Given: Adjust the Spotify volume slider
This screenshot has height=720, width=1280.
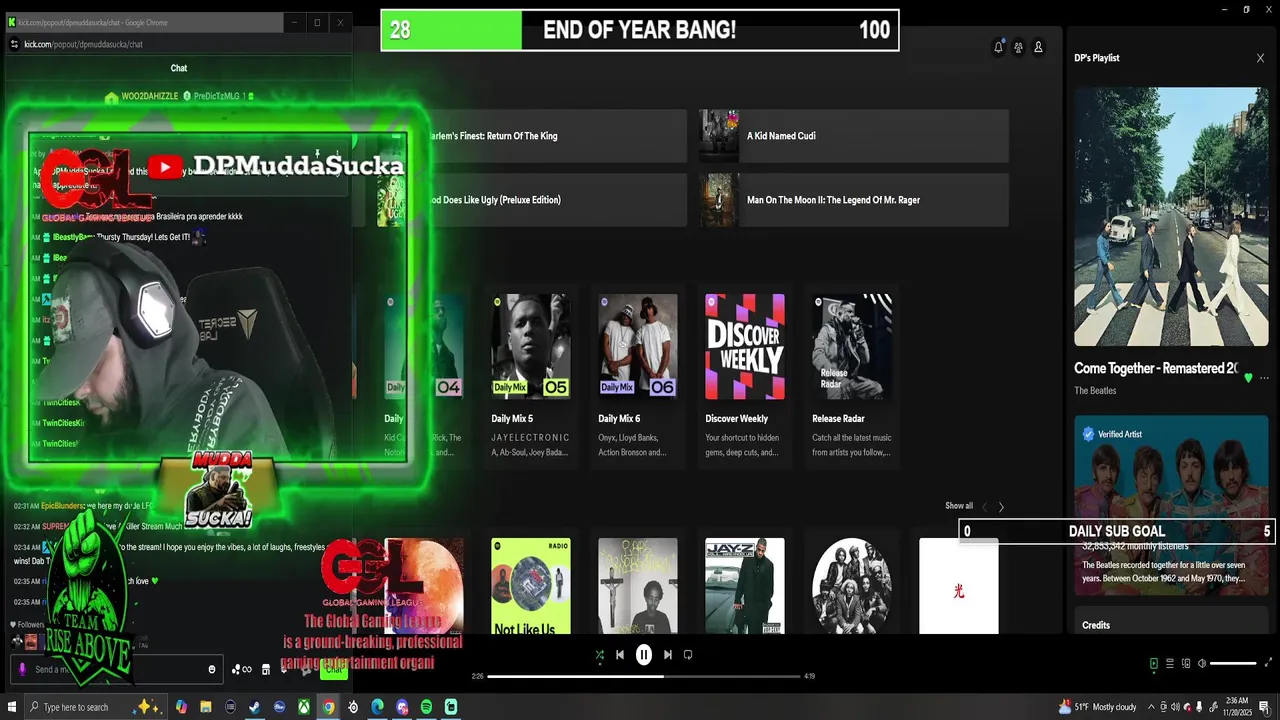Looking at the screenshot, I should [x=1233, y=663].
